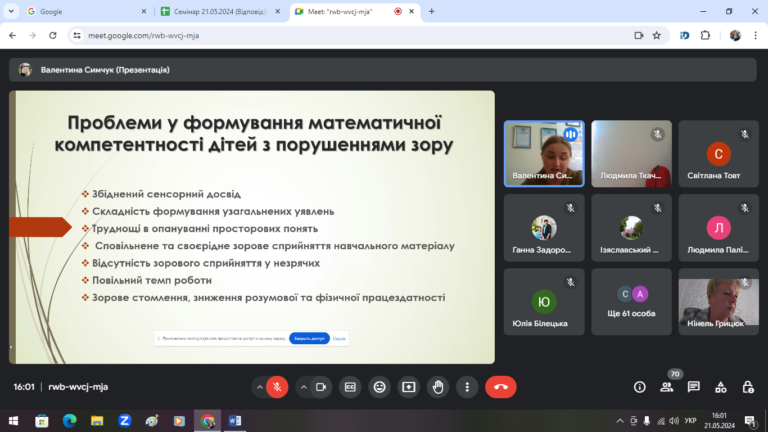Switch to the Семінар 21.05.2024 tab
The height and width of the screenshot is (432, 768).
tap(220, 11)
